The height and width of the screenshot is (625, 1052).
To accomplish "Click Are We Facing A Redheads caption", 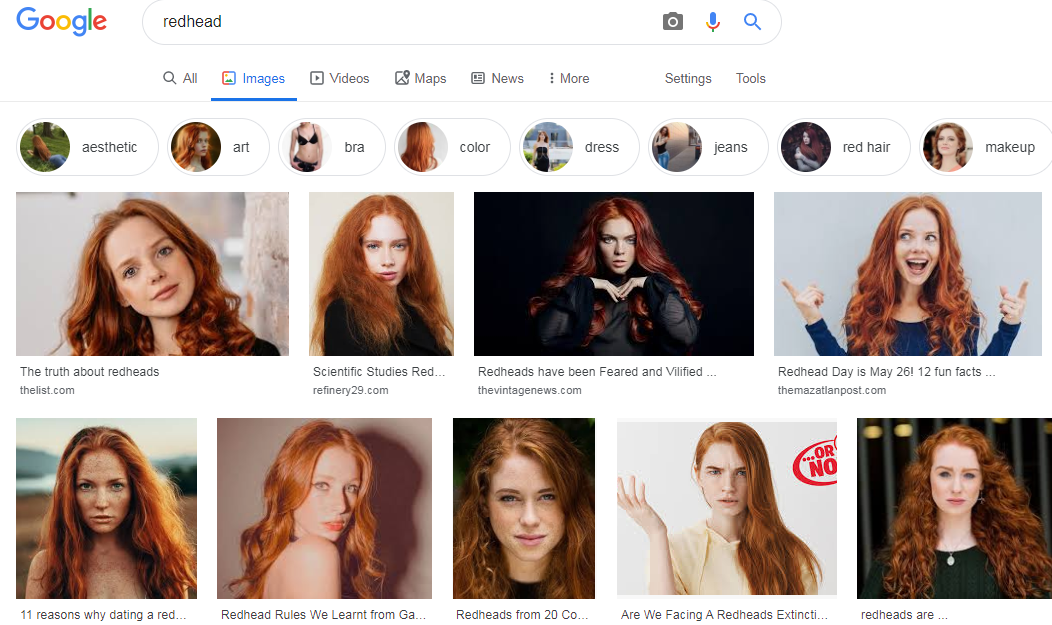I will [725, 615].
